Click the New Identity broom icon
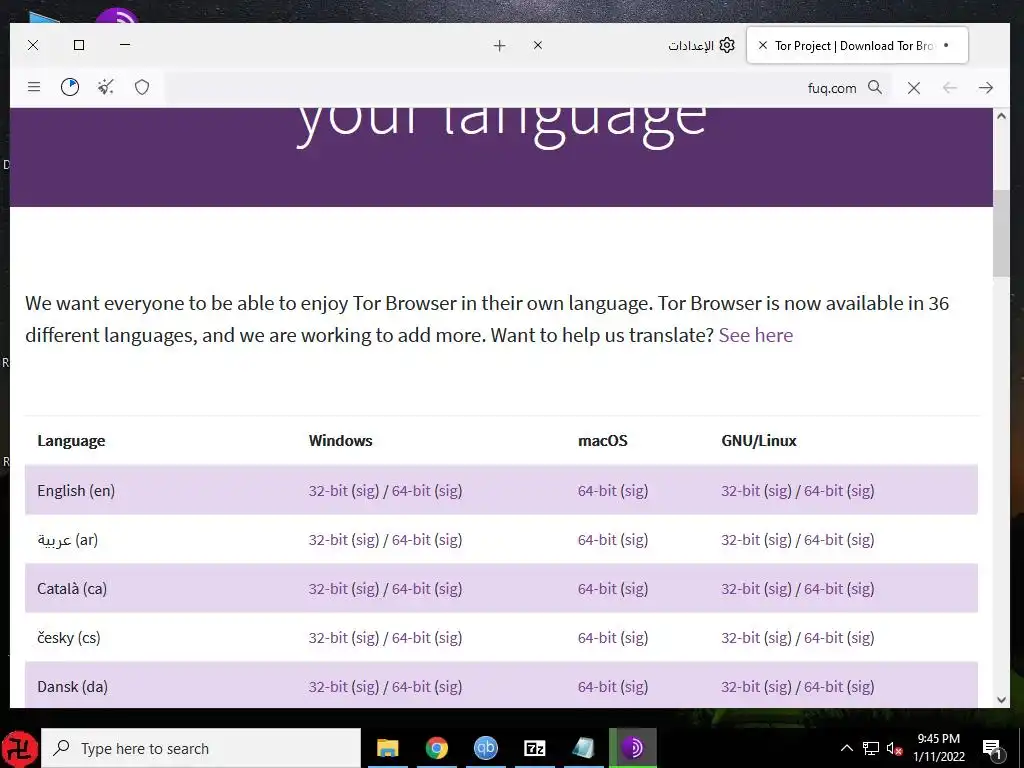1024x768 pixels. pos(106,87)
